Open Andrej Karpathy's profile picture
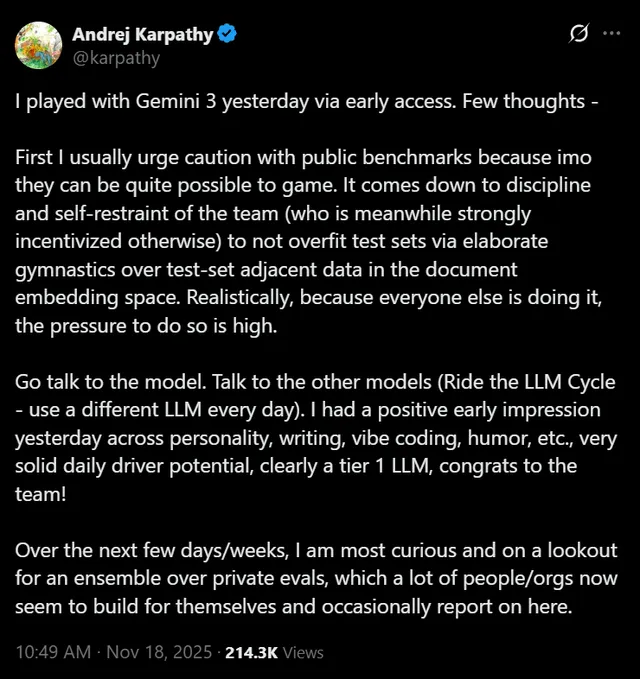Image resolution: width=640 pixels, height=679 pixels. (x=40, y=45)
